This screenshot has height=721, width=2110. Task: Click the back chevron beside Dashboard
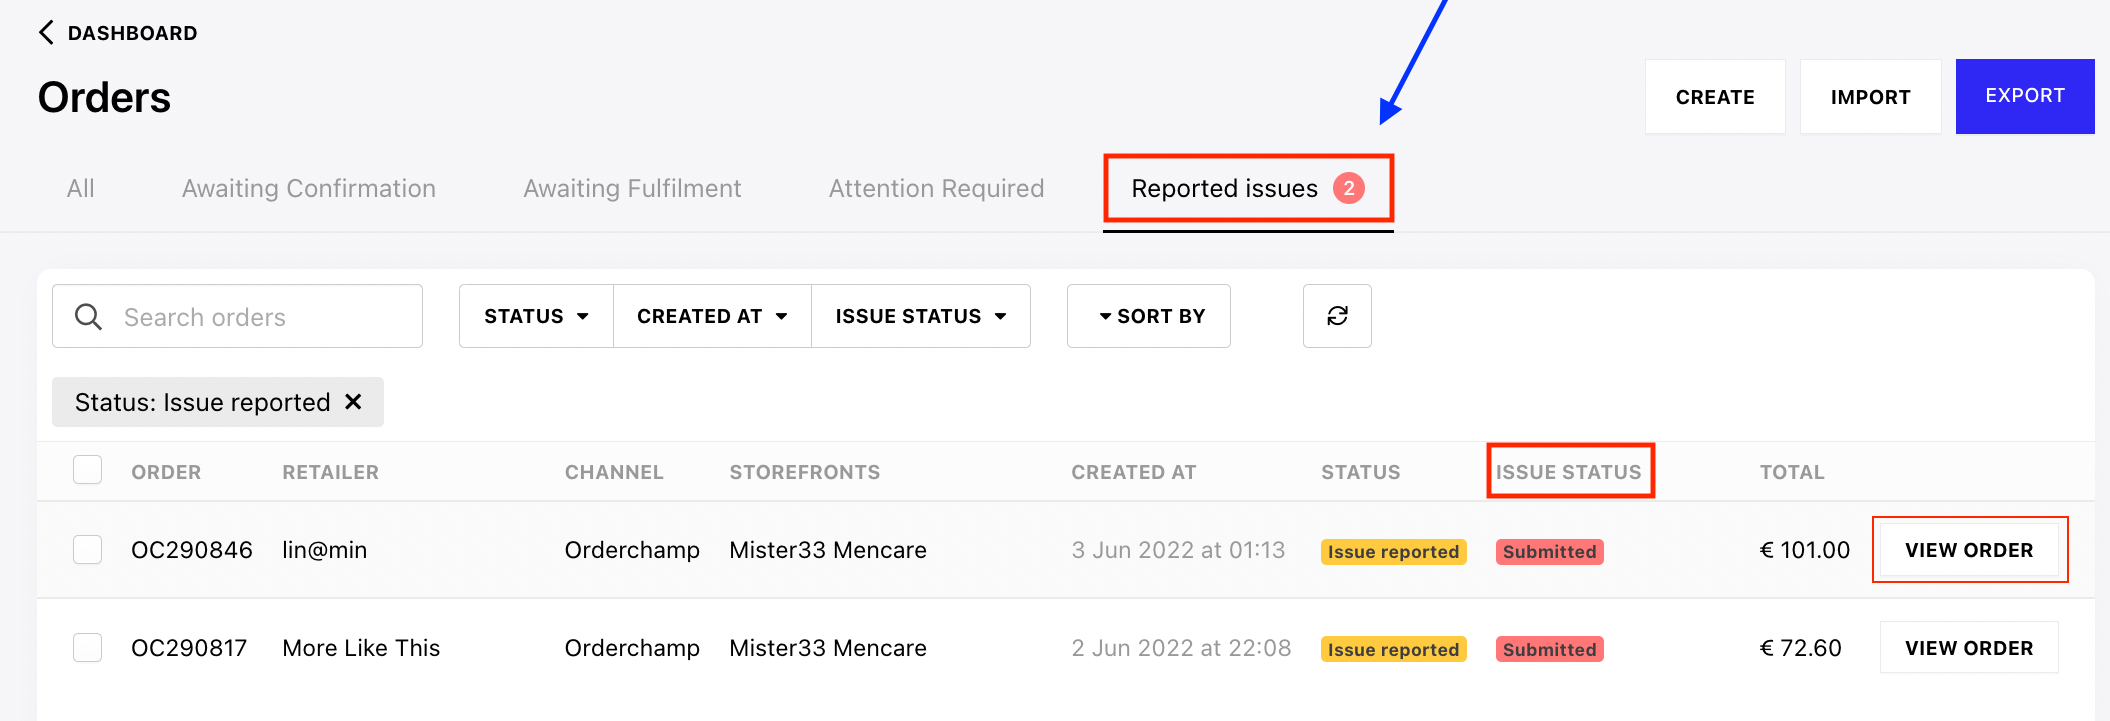click(x=46, y=33)
